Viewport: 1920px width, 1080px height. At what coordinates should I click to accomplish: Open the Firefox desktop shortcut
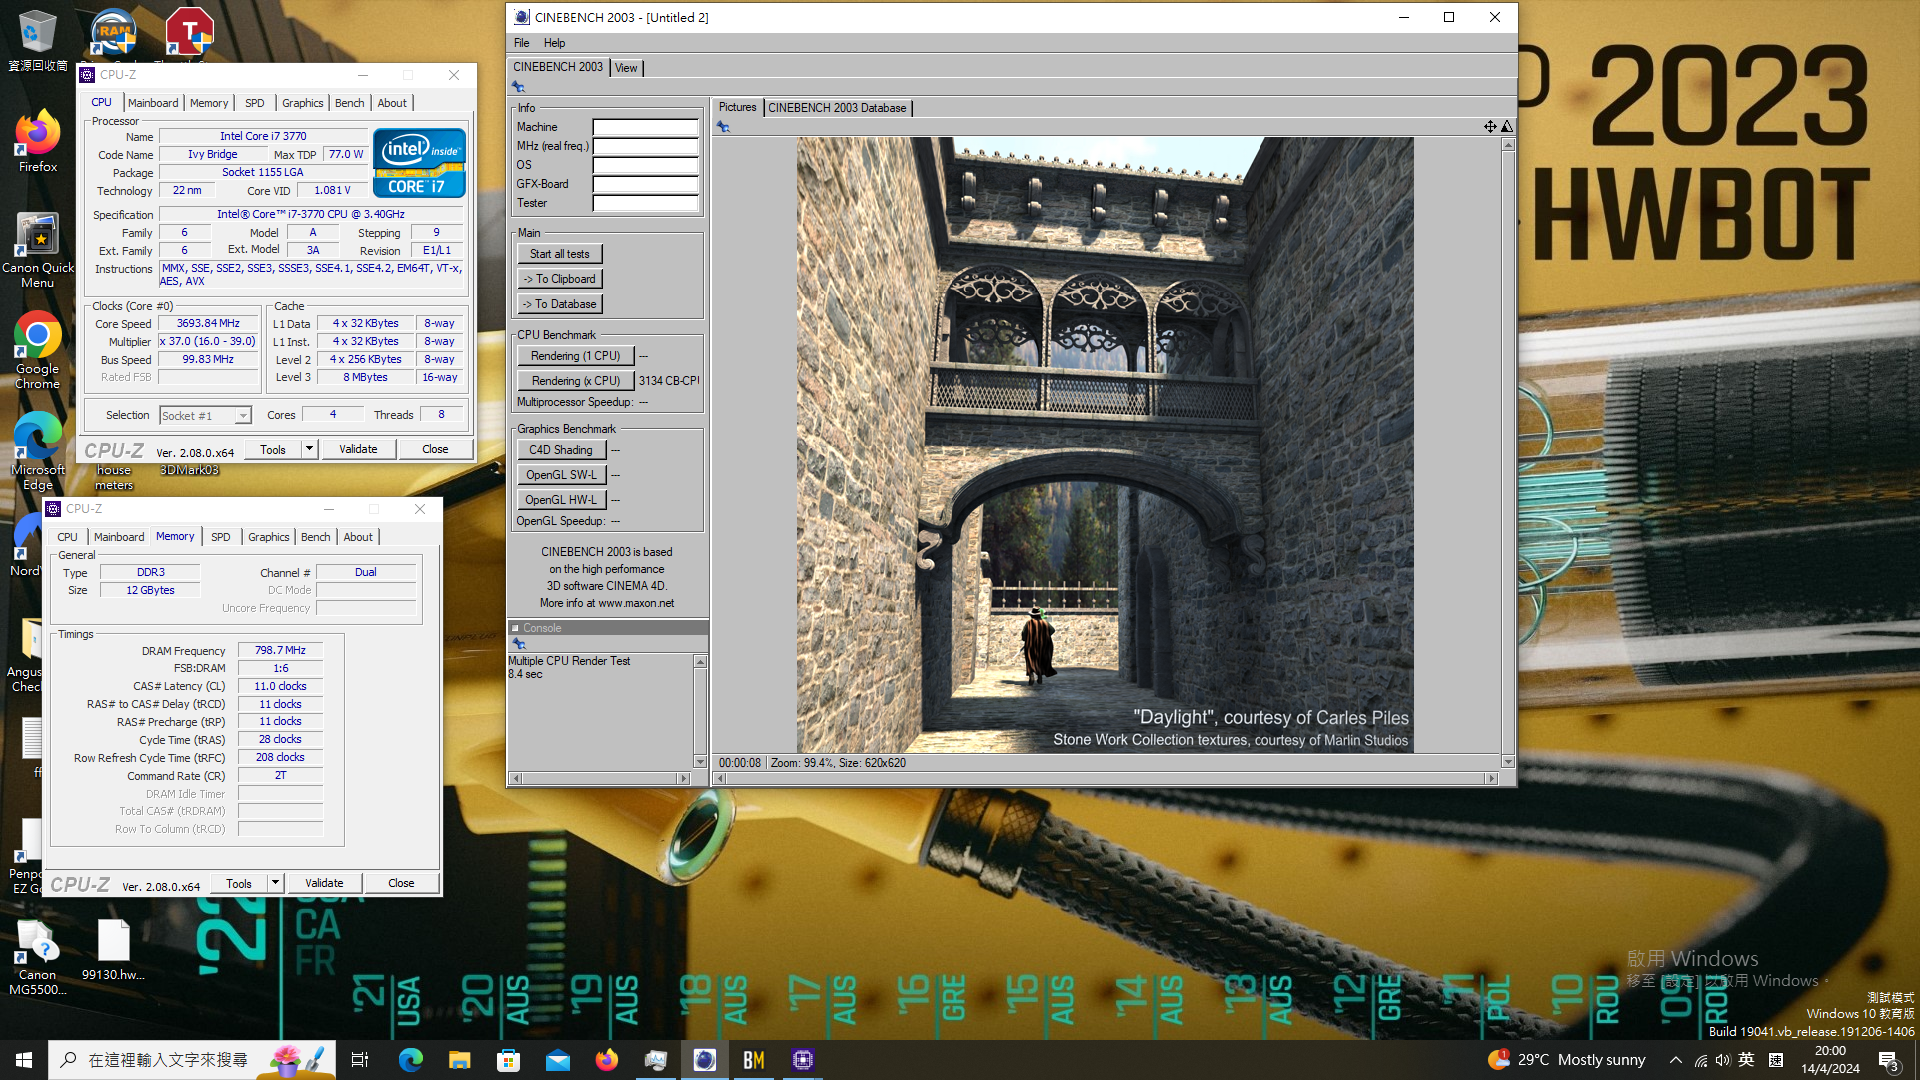[37, 142]
